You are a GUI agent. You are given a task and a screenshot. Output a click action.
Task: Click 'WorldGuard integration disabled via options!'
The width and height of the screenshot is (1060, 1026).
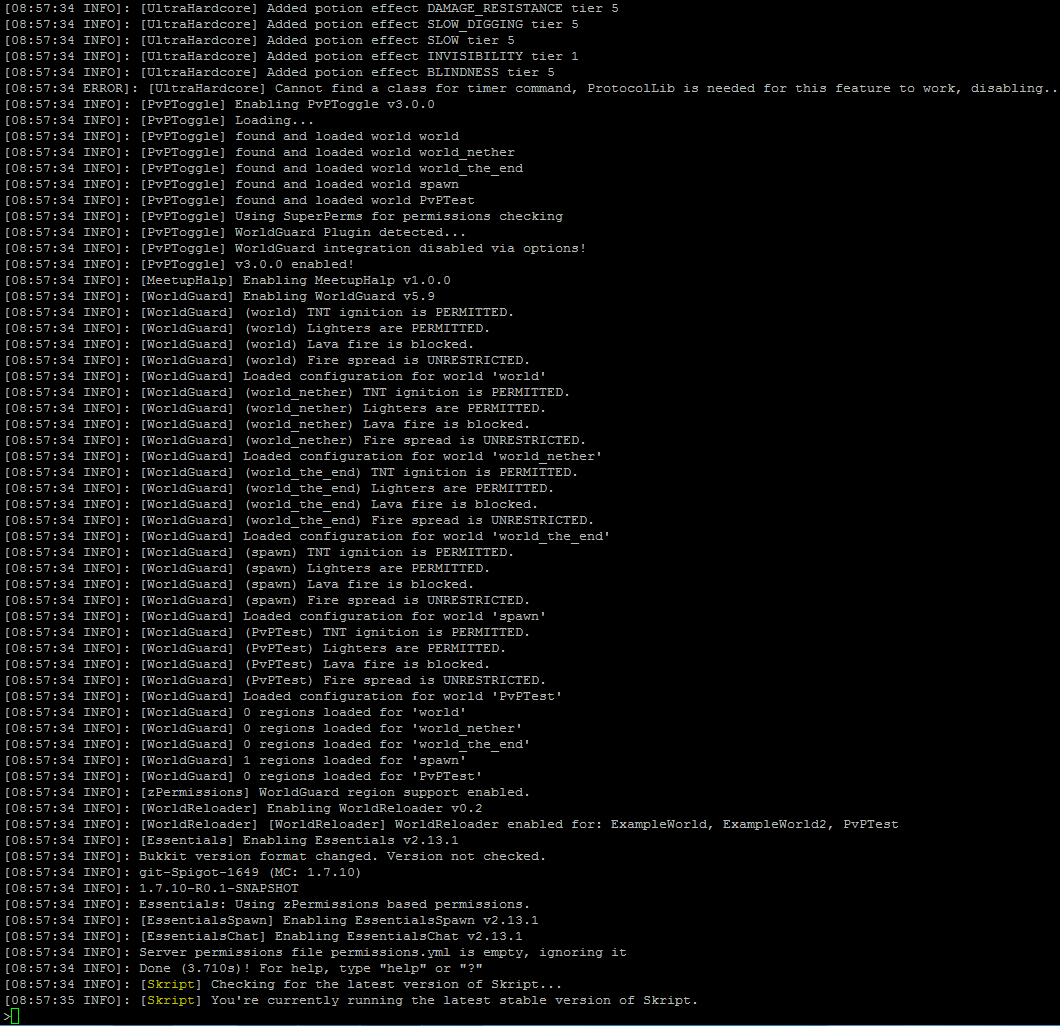point(410,249)
